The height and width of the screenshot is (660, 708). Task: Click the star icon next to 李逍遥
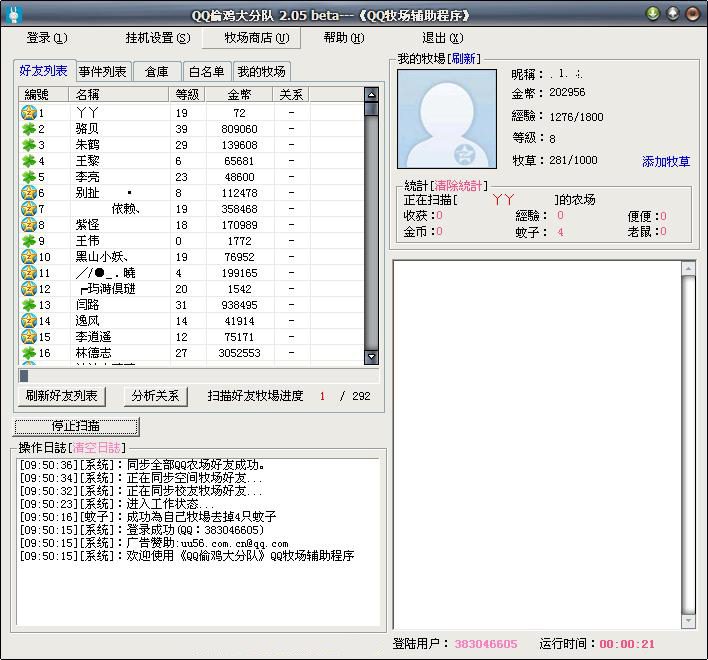coord(29,337)
